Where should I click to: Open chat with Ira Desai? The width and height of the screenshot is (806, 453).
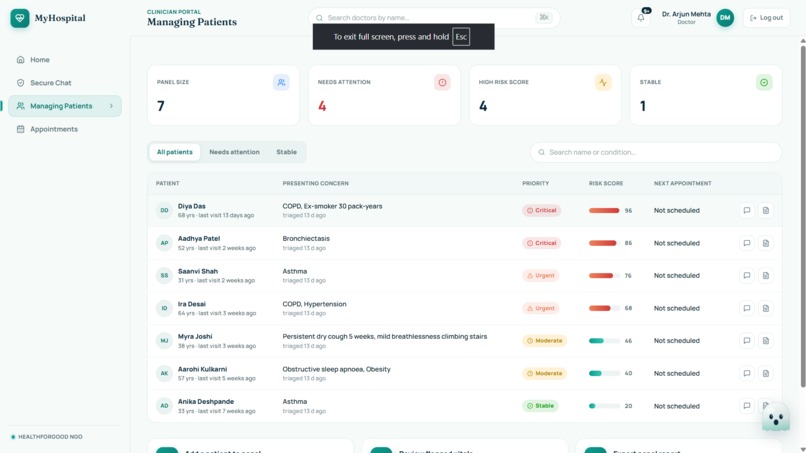pyautogui.click(x=747, y=308)
